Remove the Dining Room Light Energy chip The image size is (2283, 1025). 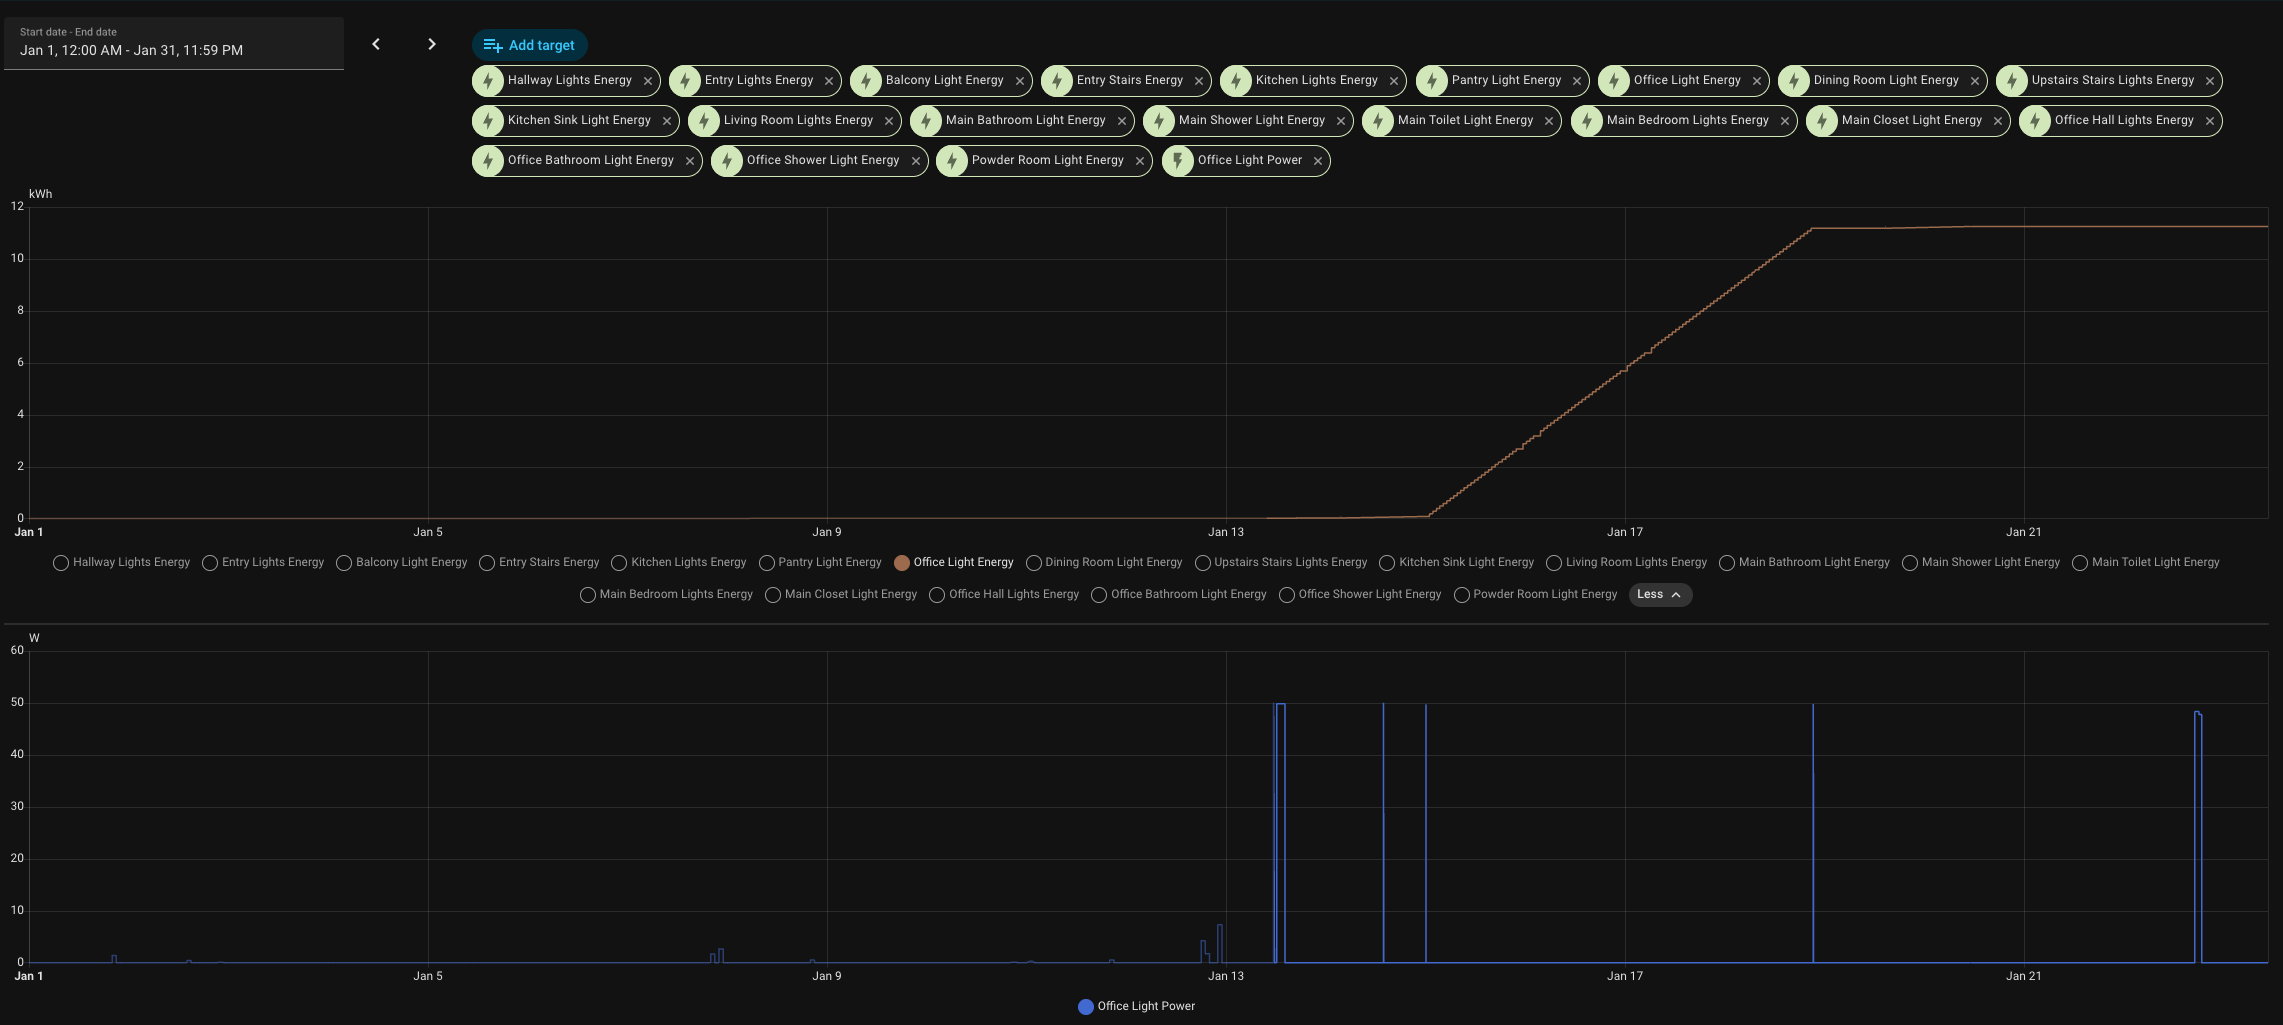coord(1975,81)
